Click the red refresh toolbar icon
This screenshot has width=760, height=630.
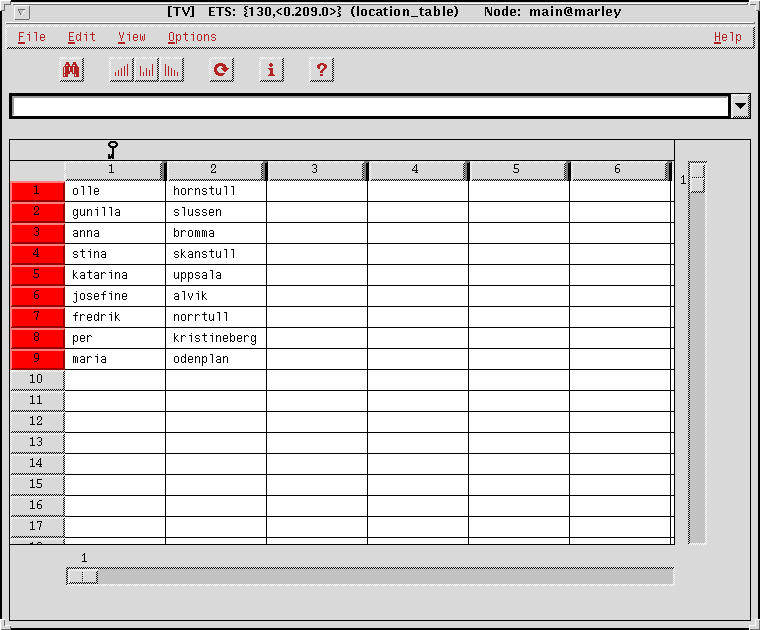click(222, 70)
